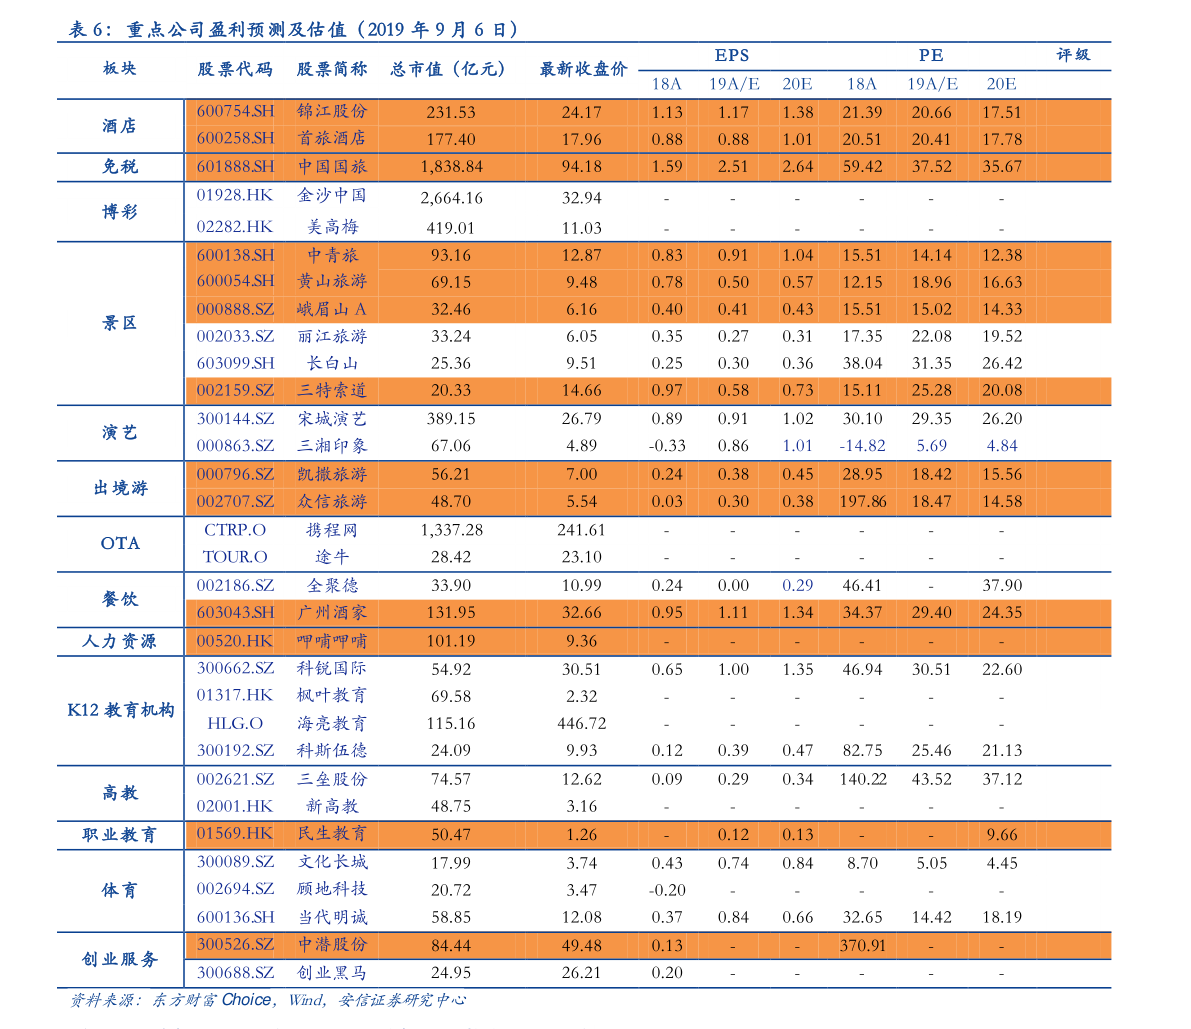Click stock code 300526.SZ
This screenshot has width=1191, height=1029.
[x=235, y=944]
